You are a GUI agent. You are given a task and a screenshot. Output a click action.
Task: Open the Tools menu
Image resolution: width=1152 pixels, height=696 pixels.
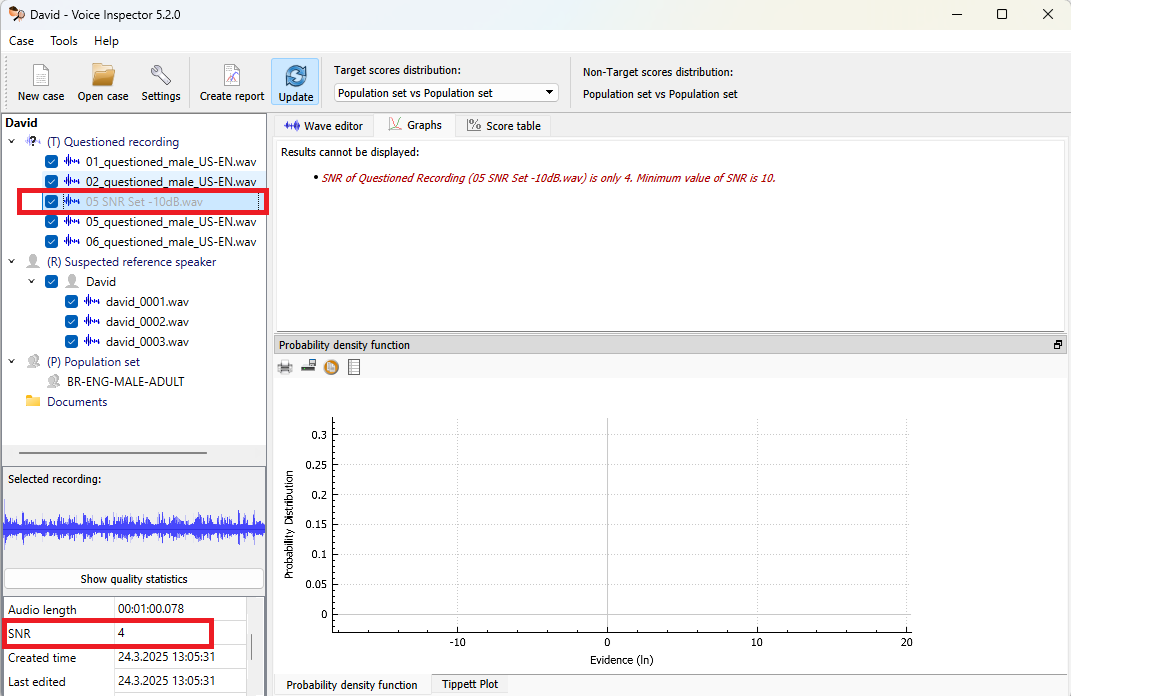point(64,41)
